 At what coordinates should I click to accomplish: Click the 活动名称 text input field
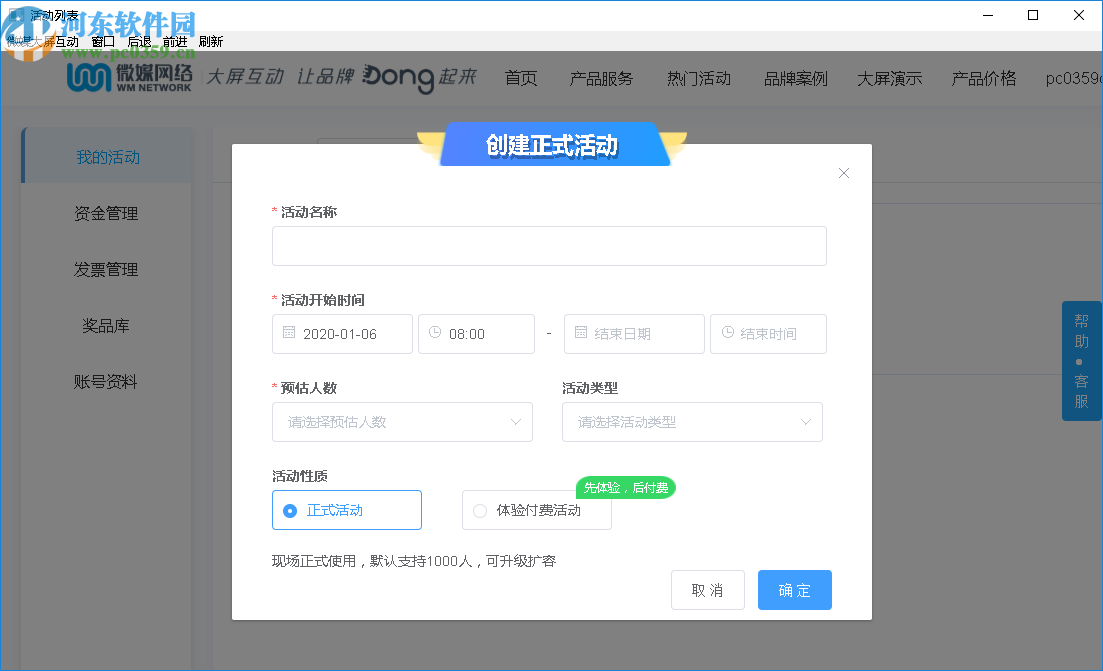tap(549, 246)
